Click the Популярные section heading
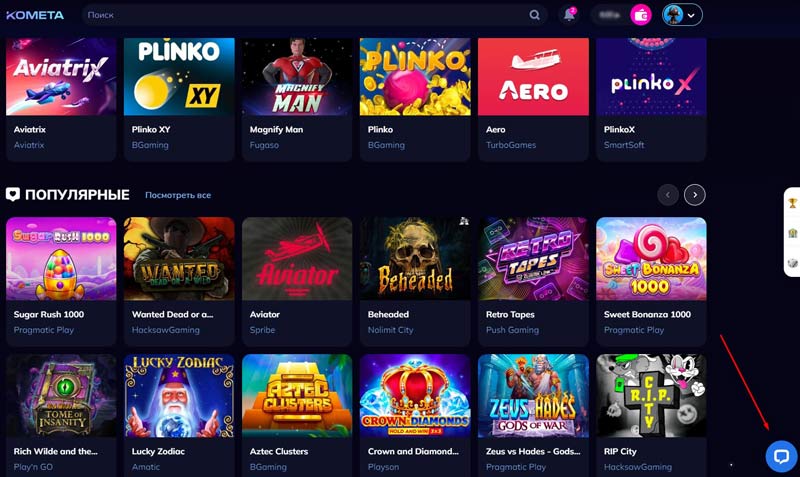800x477 pixels. click(77, 194)
